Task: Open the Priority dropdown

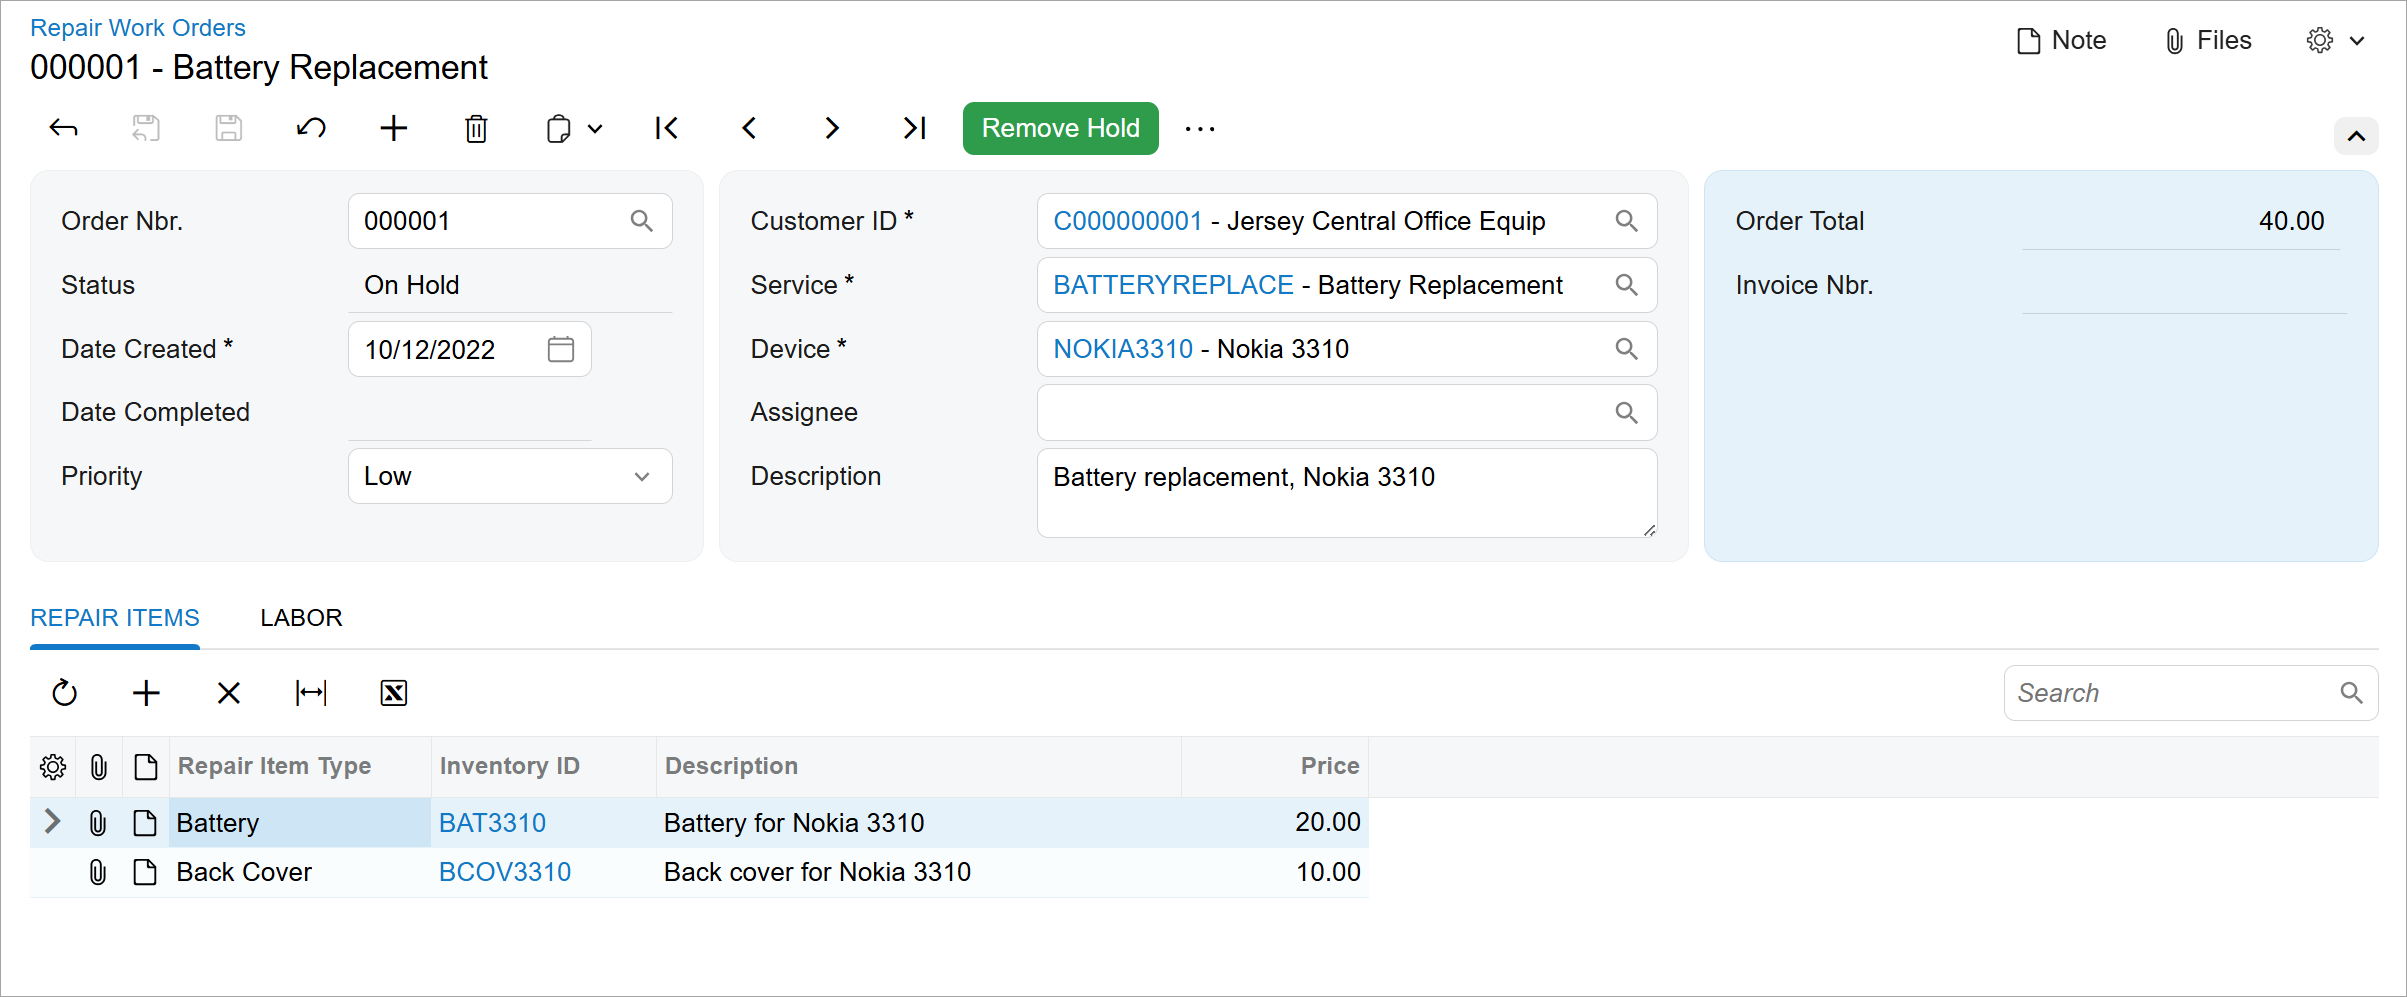Action: click(x=641, y=477)
